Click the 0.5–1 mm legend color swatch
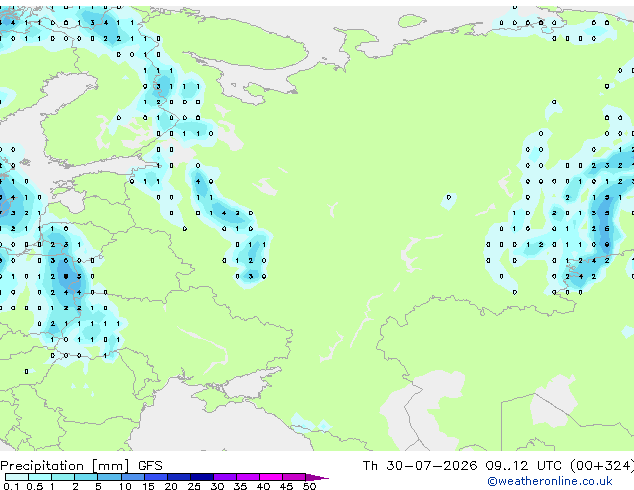This screenshot has width=634, height=490. (40, 477)
